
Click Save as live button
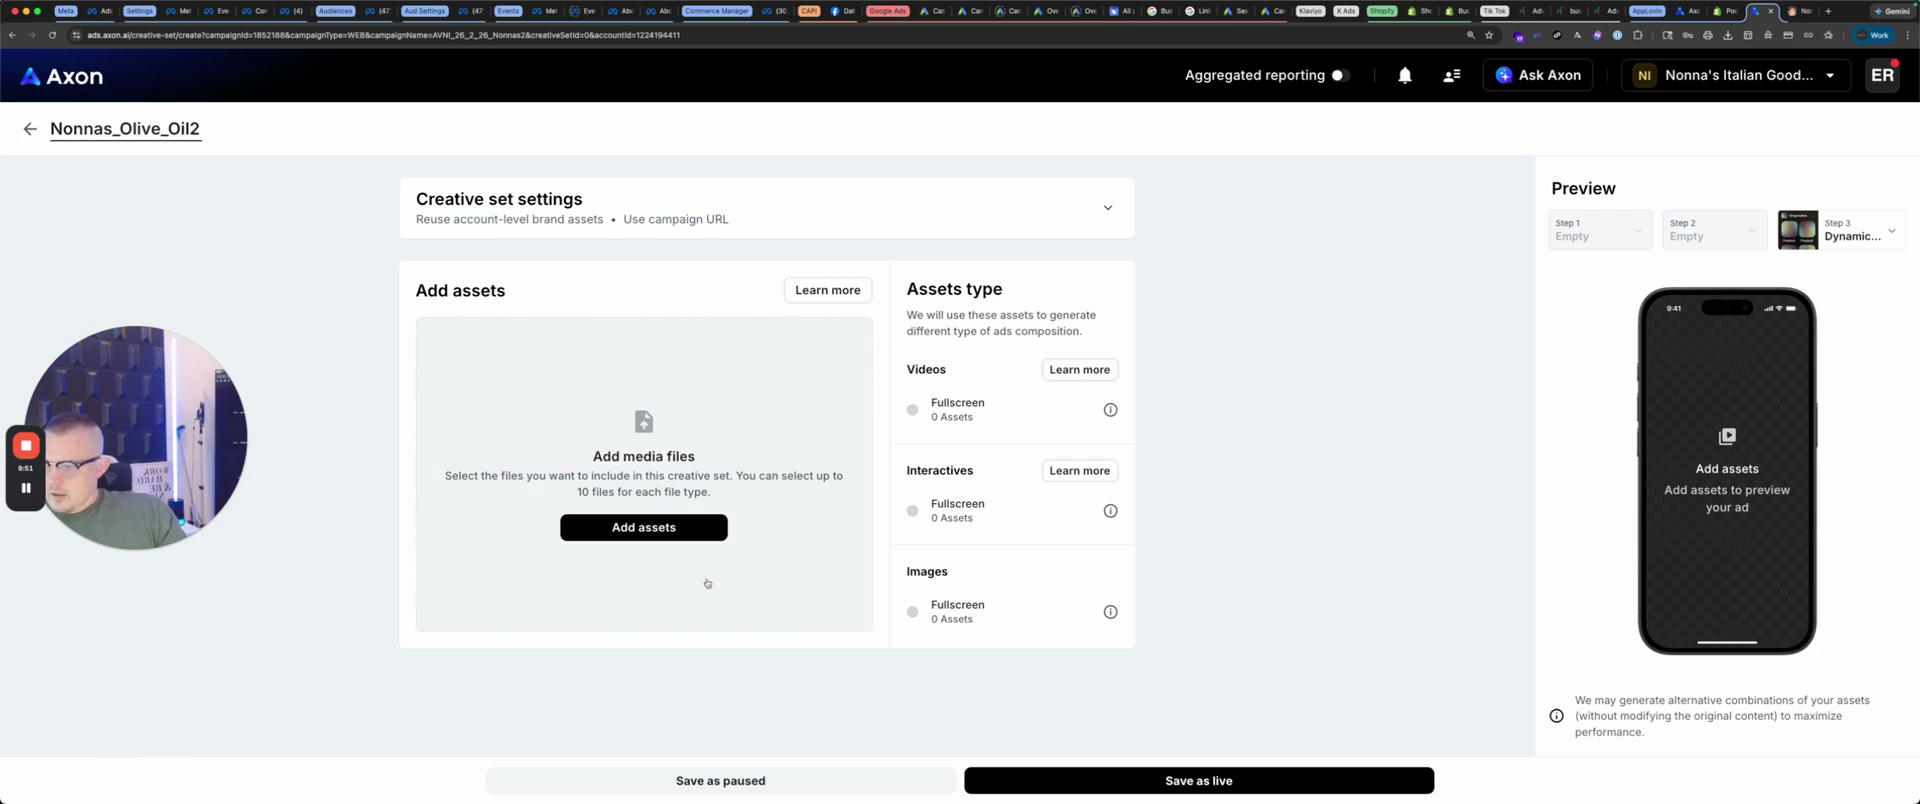click(1198, 781)
